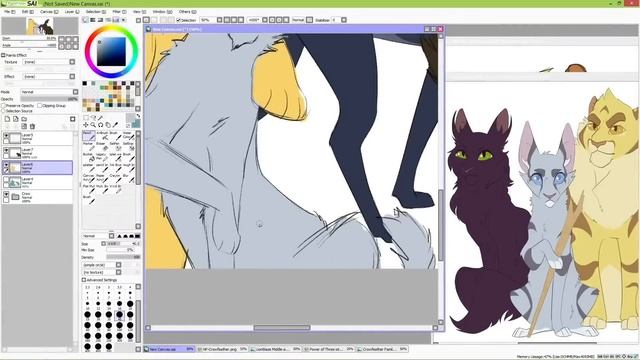The height and width of the screenshot is (360, 640).
Task: Select the highlighted brush size preset
Action: point(119,315)
